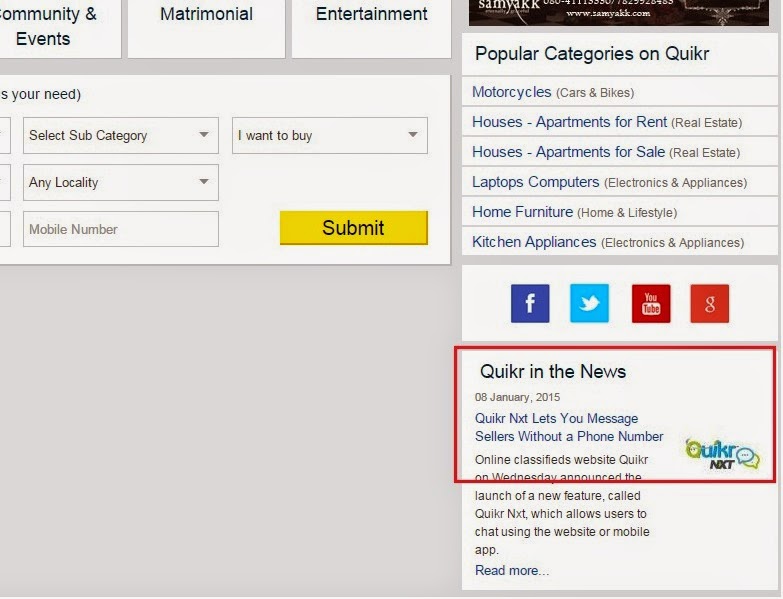The width and height of the screenshot is (783, 599).
Task: Open the Kitchen Appliances category link
Action: [534, 242]
